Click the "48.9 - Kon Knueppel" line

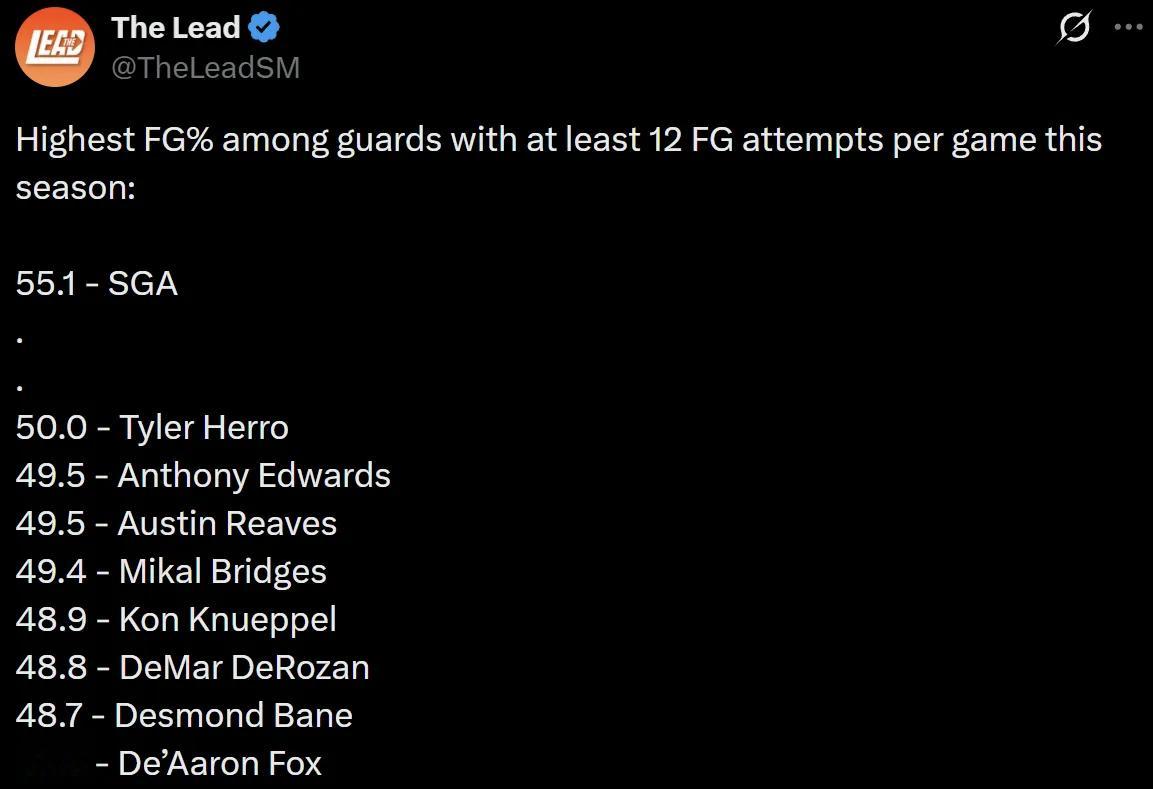[x=176, y=619]
